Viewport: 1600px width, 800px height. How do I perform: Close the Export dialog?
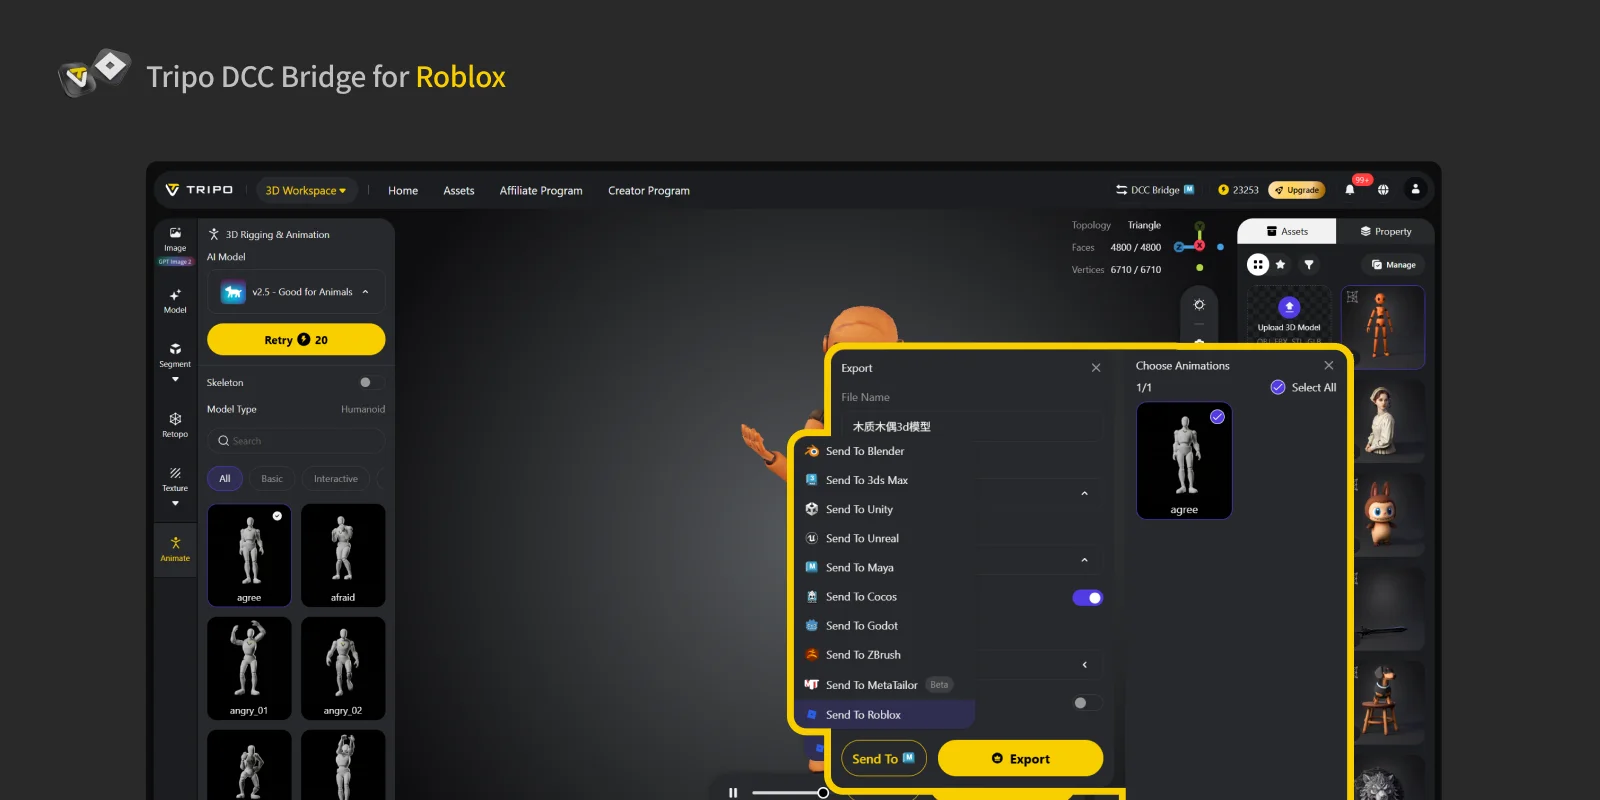tap(1096, 368)
